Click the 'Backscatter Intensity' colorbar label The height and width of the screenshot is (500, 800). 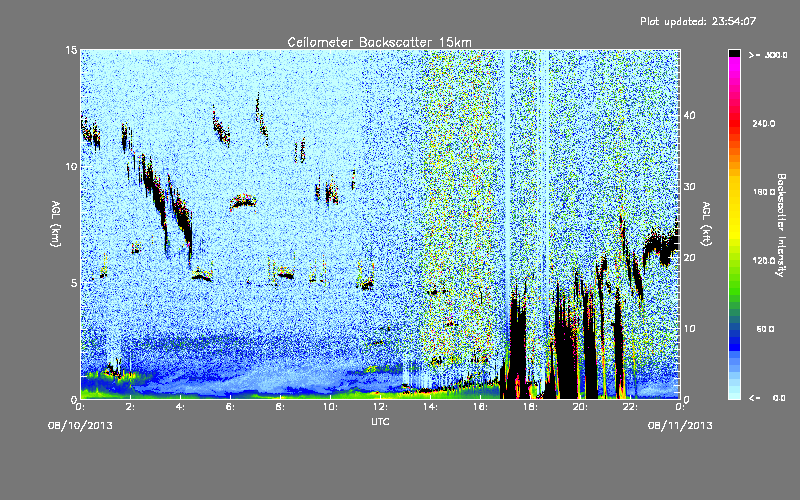click(x=781, y=225)
